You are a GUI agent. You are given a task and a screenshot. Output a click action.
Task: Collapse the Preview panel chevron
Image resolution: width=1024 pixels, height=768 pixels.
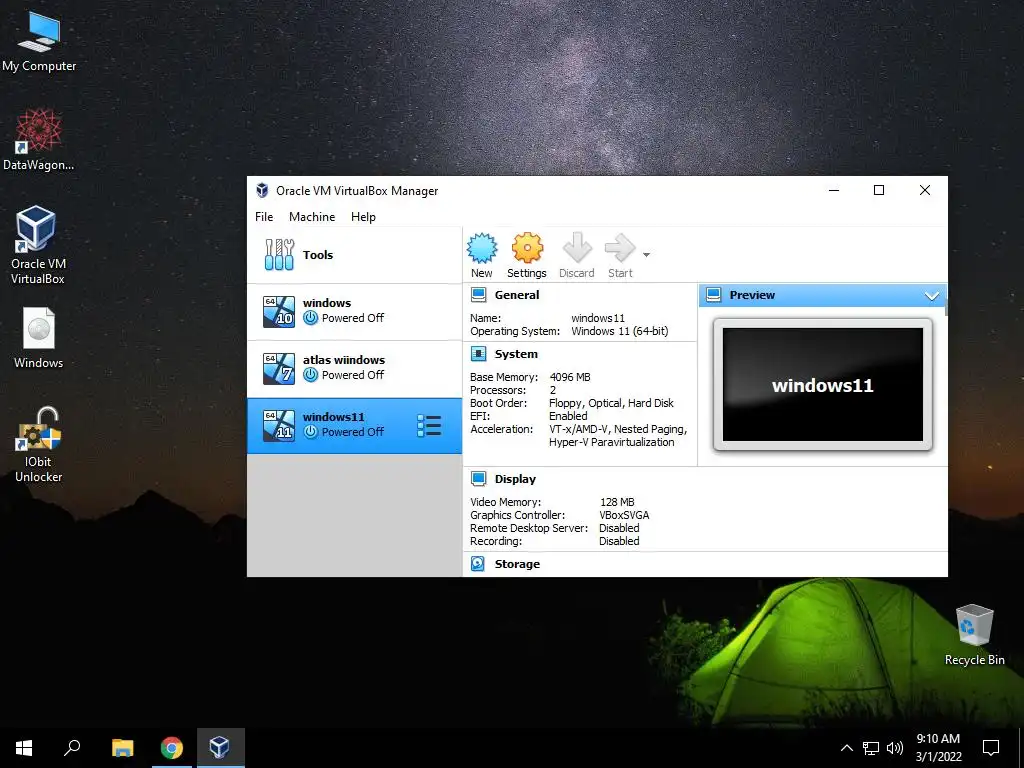point(932,296)
